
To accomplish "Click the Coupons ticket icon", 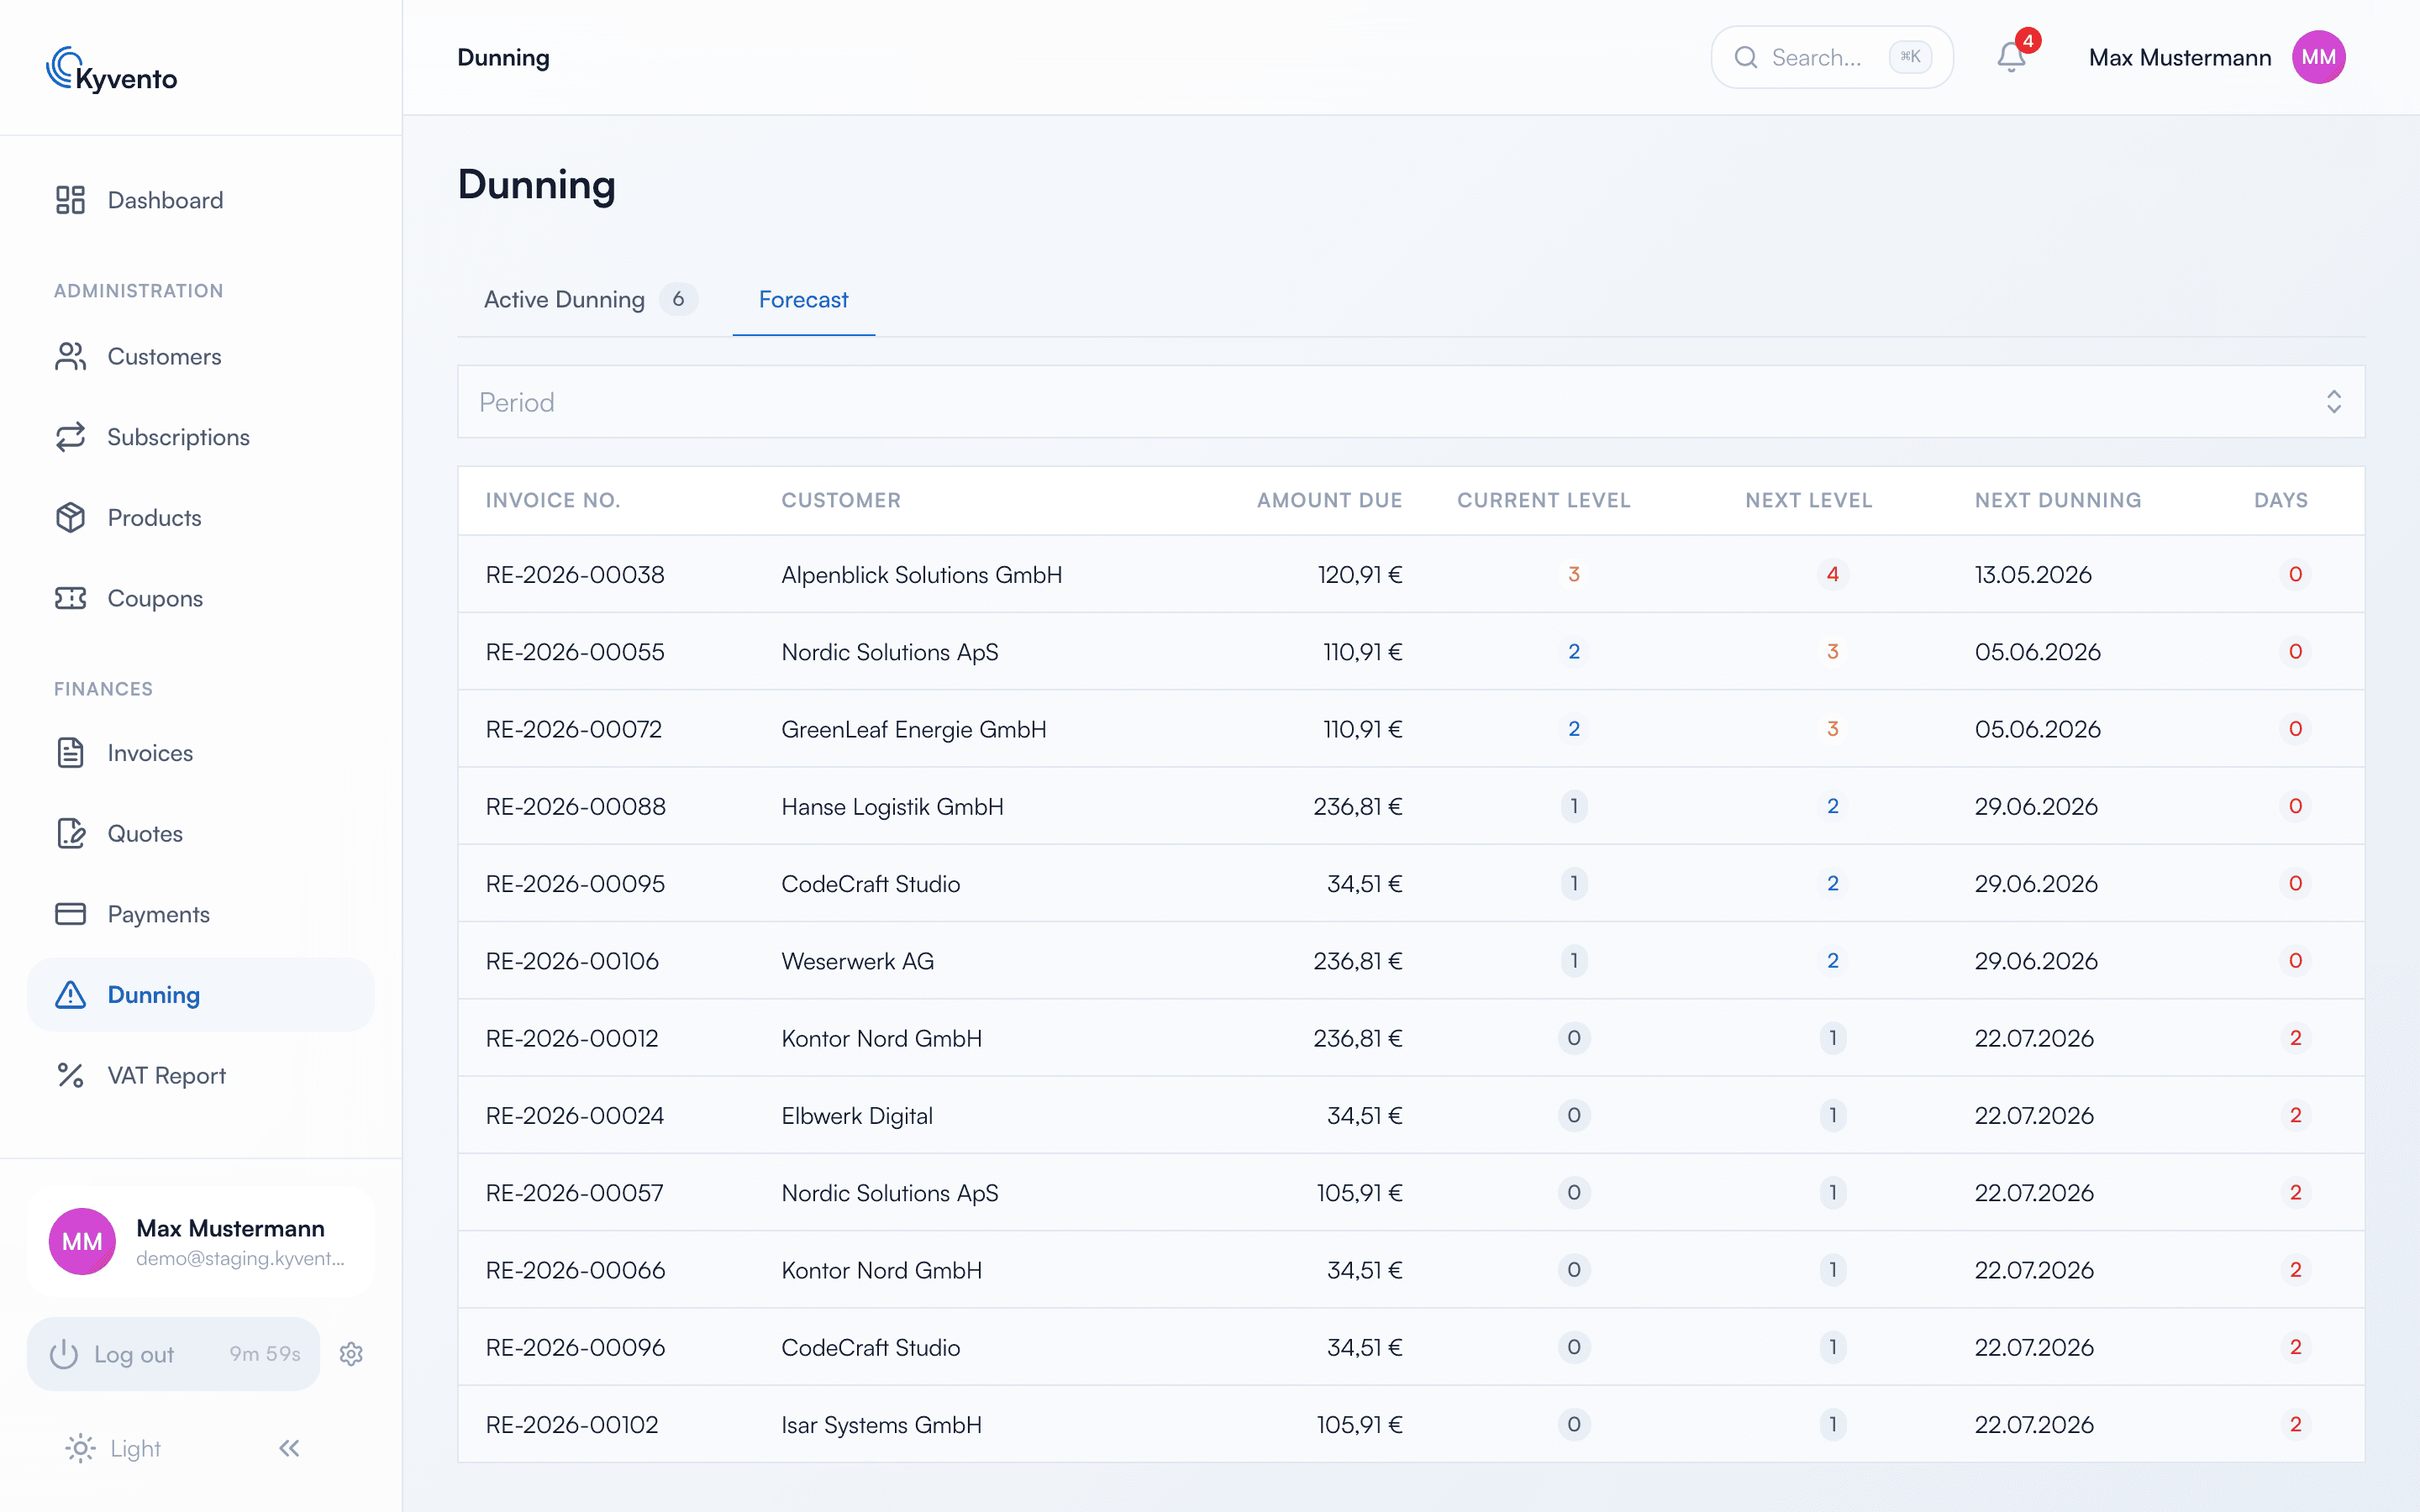I will coord(70,598).
